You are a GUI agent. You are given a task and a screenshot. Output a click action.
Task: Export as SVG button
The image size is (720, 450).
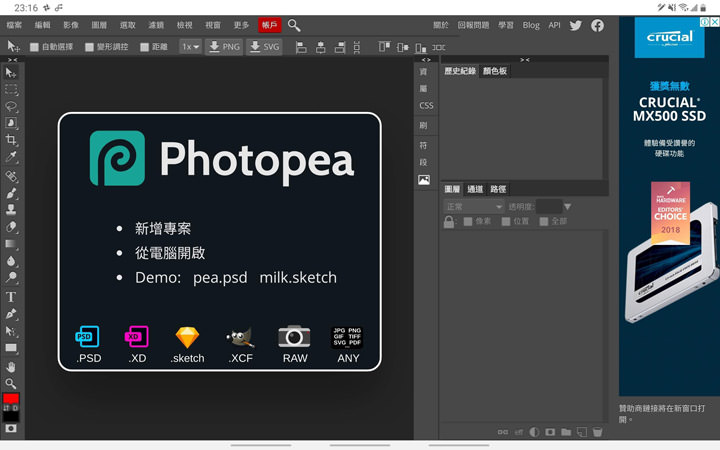[x=264, y=47]
